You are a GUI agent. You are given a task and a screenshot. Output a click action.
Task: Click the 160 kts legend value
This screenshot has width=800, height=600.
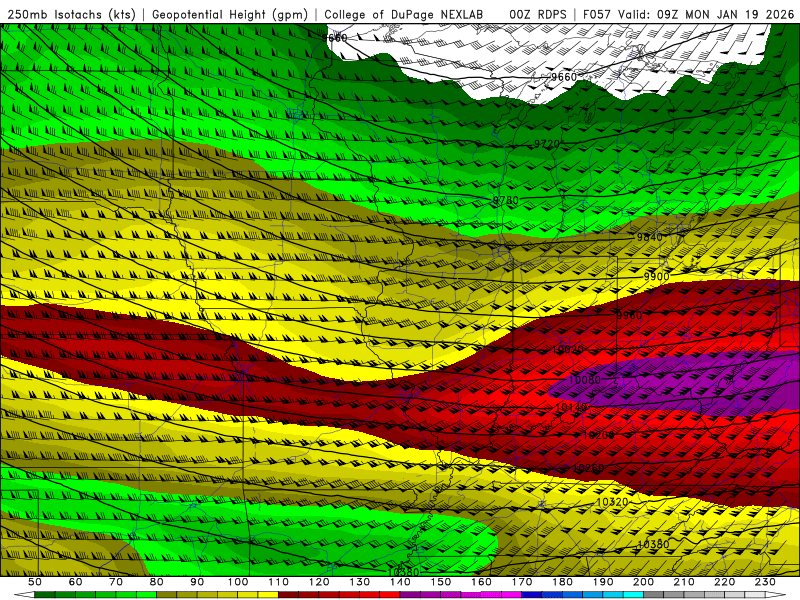coord(482,582)
